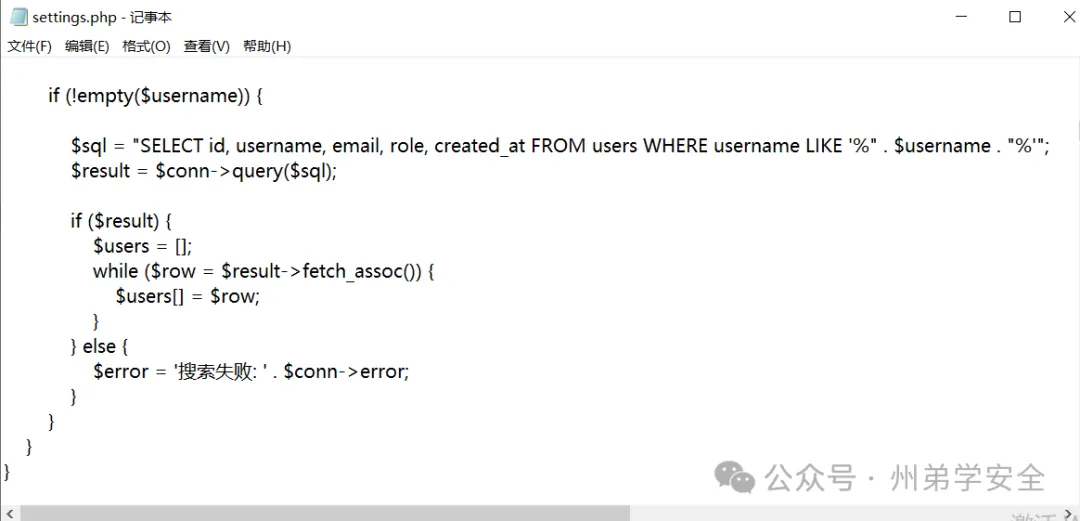
Task: Open the 文件(F) menu
Action: click(30, 46)
